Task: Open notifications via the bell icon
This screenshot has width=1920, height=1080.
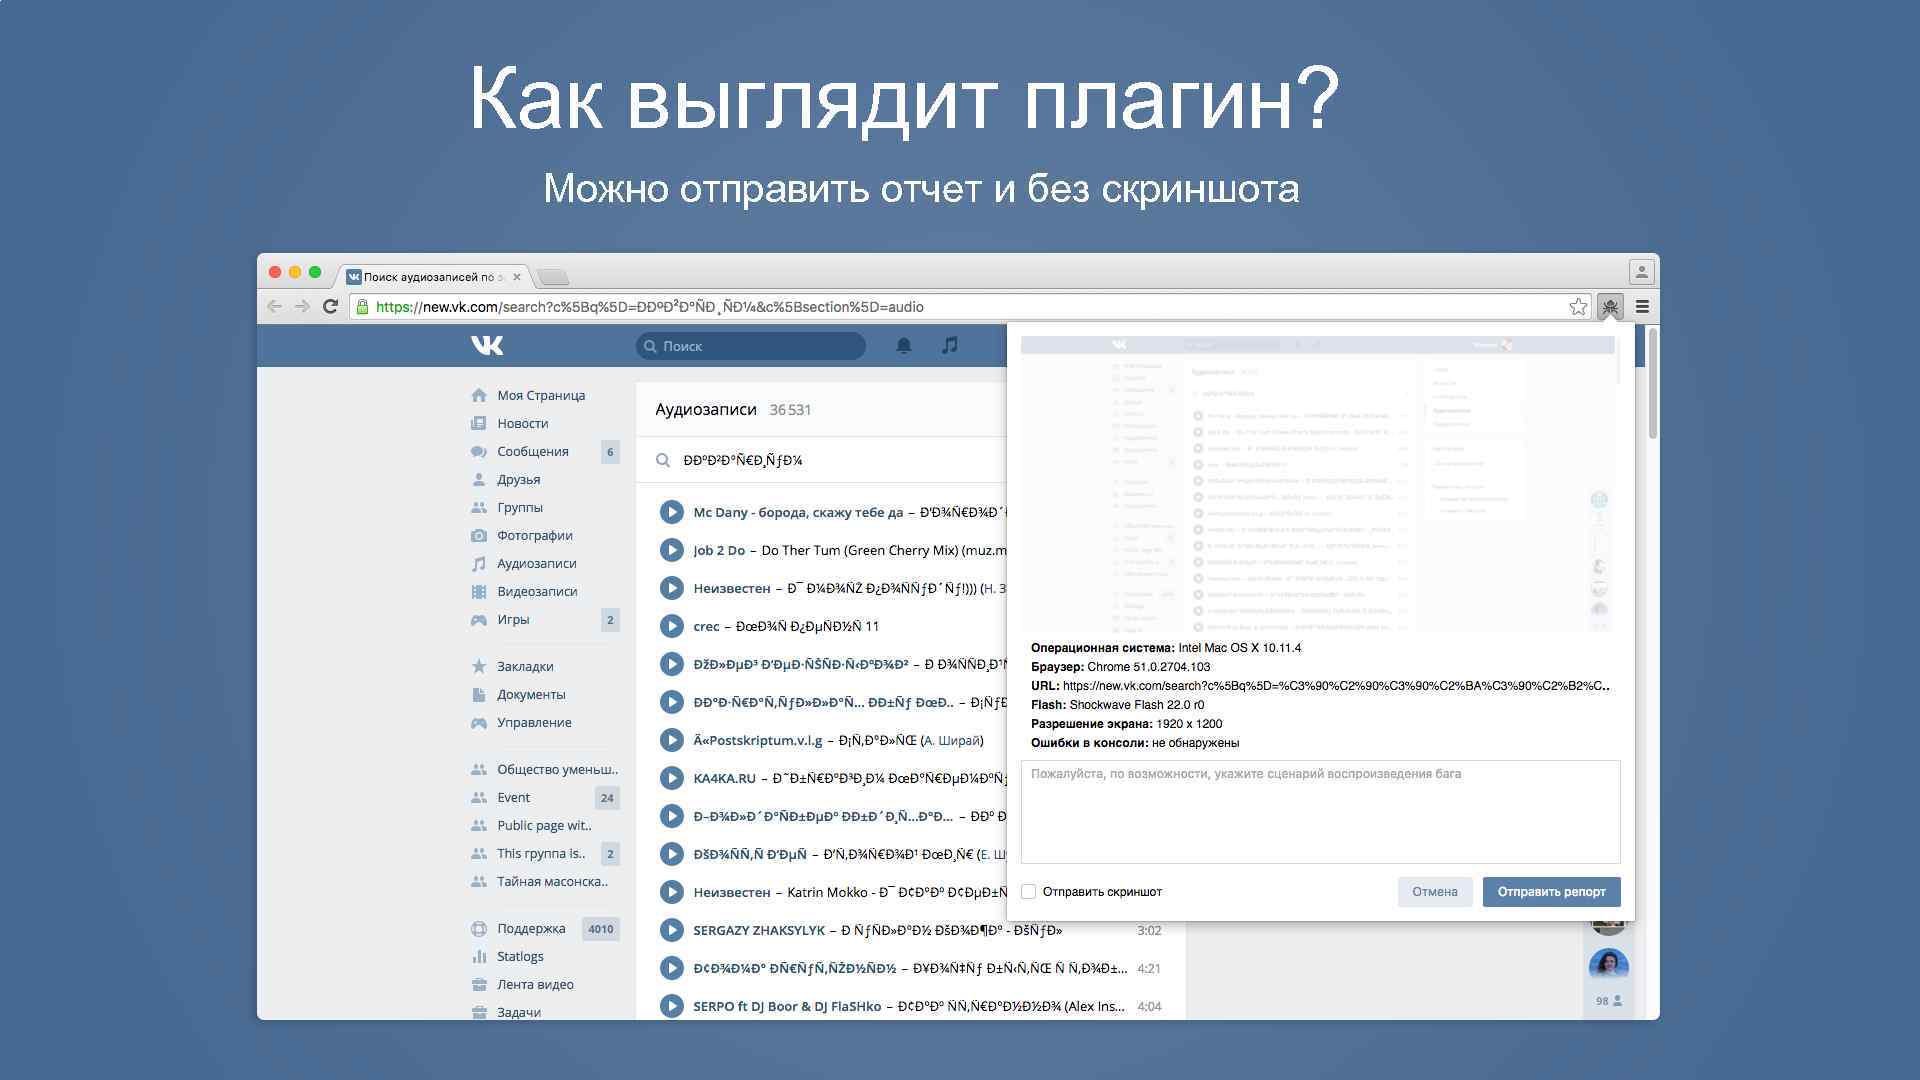Action: tap(903, 345)
